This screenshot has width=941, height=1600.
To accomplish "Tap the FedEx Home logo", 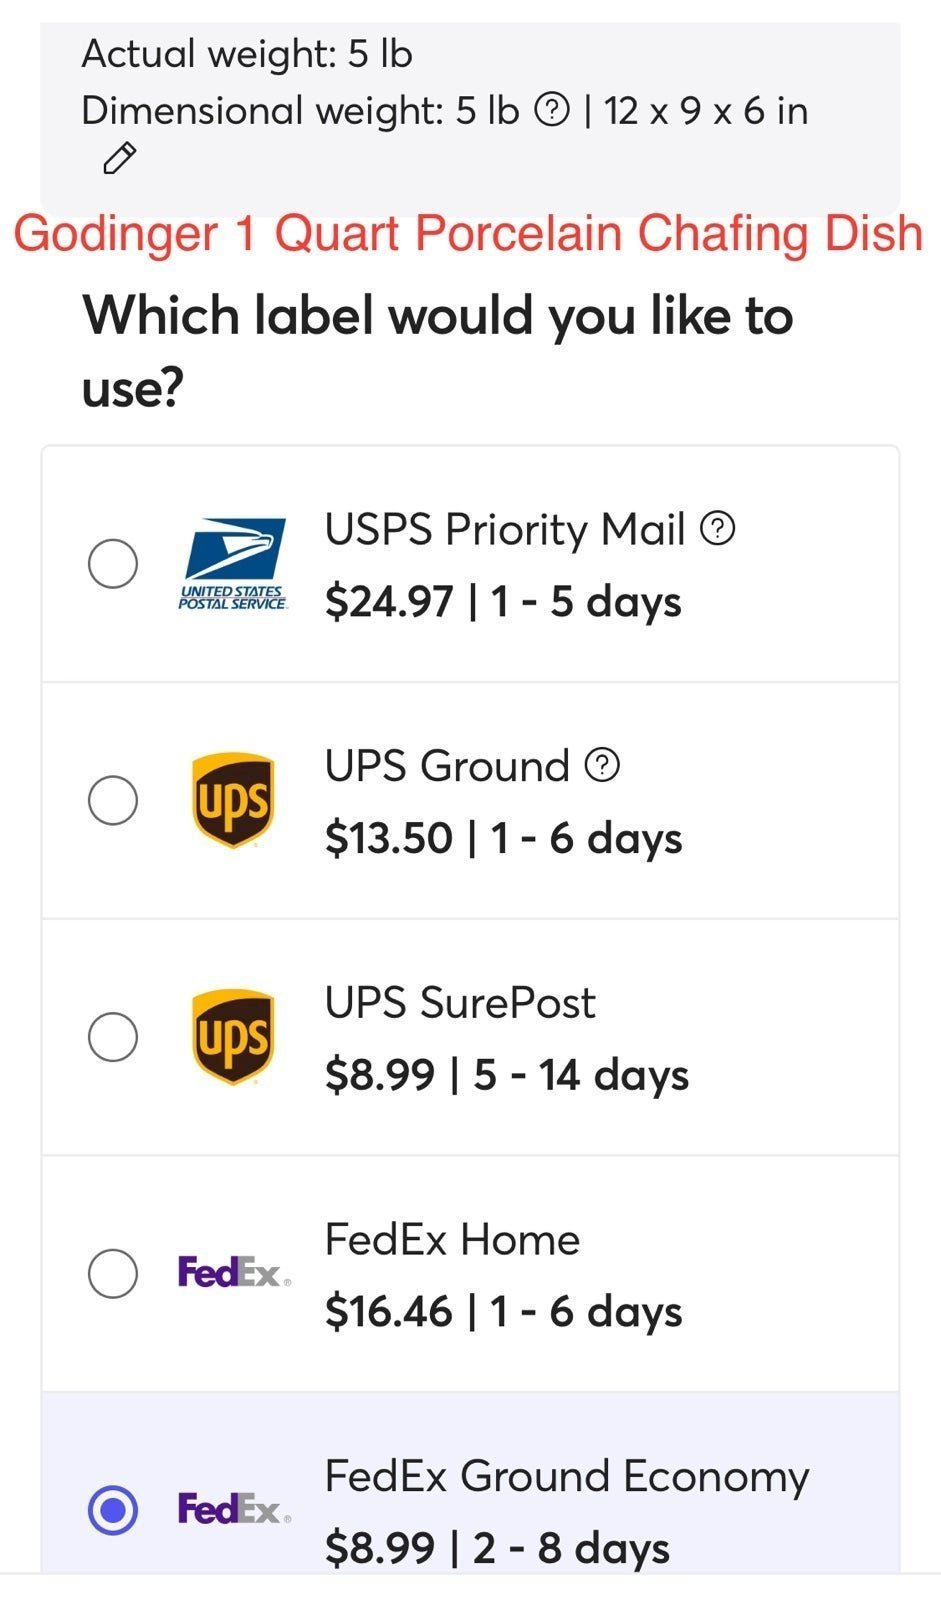I will pyautogui.click(x=234, y=1272).
